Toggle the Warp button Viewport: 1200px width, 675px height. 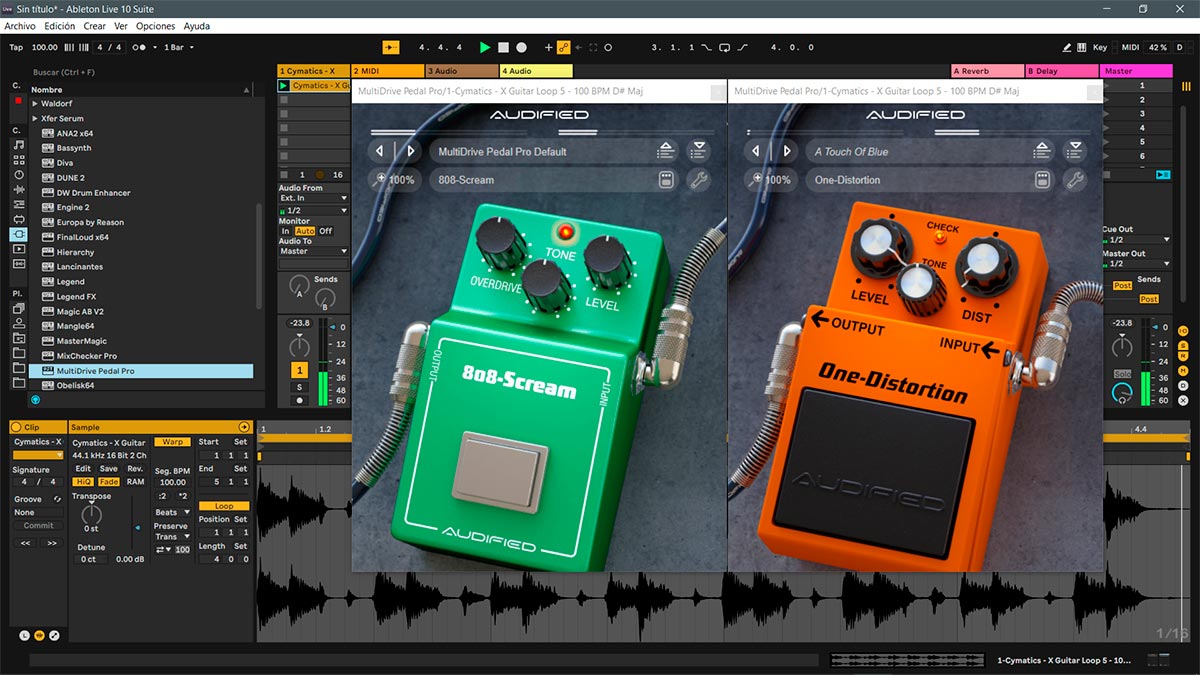[x=172, y=441]
